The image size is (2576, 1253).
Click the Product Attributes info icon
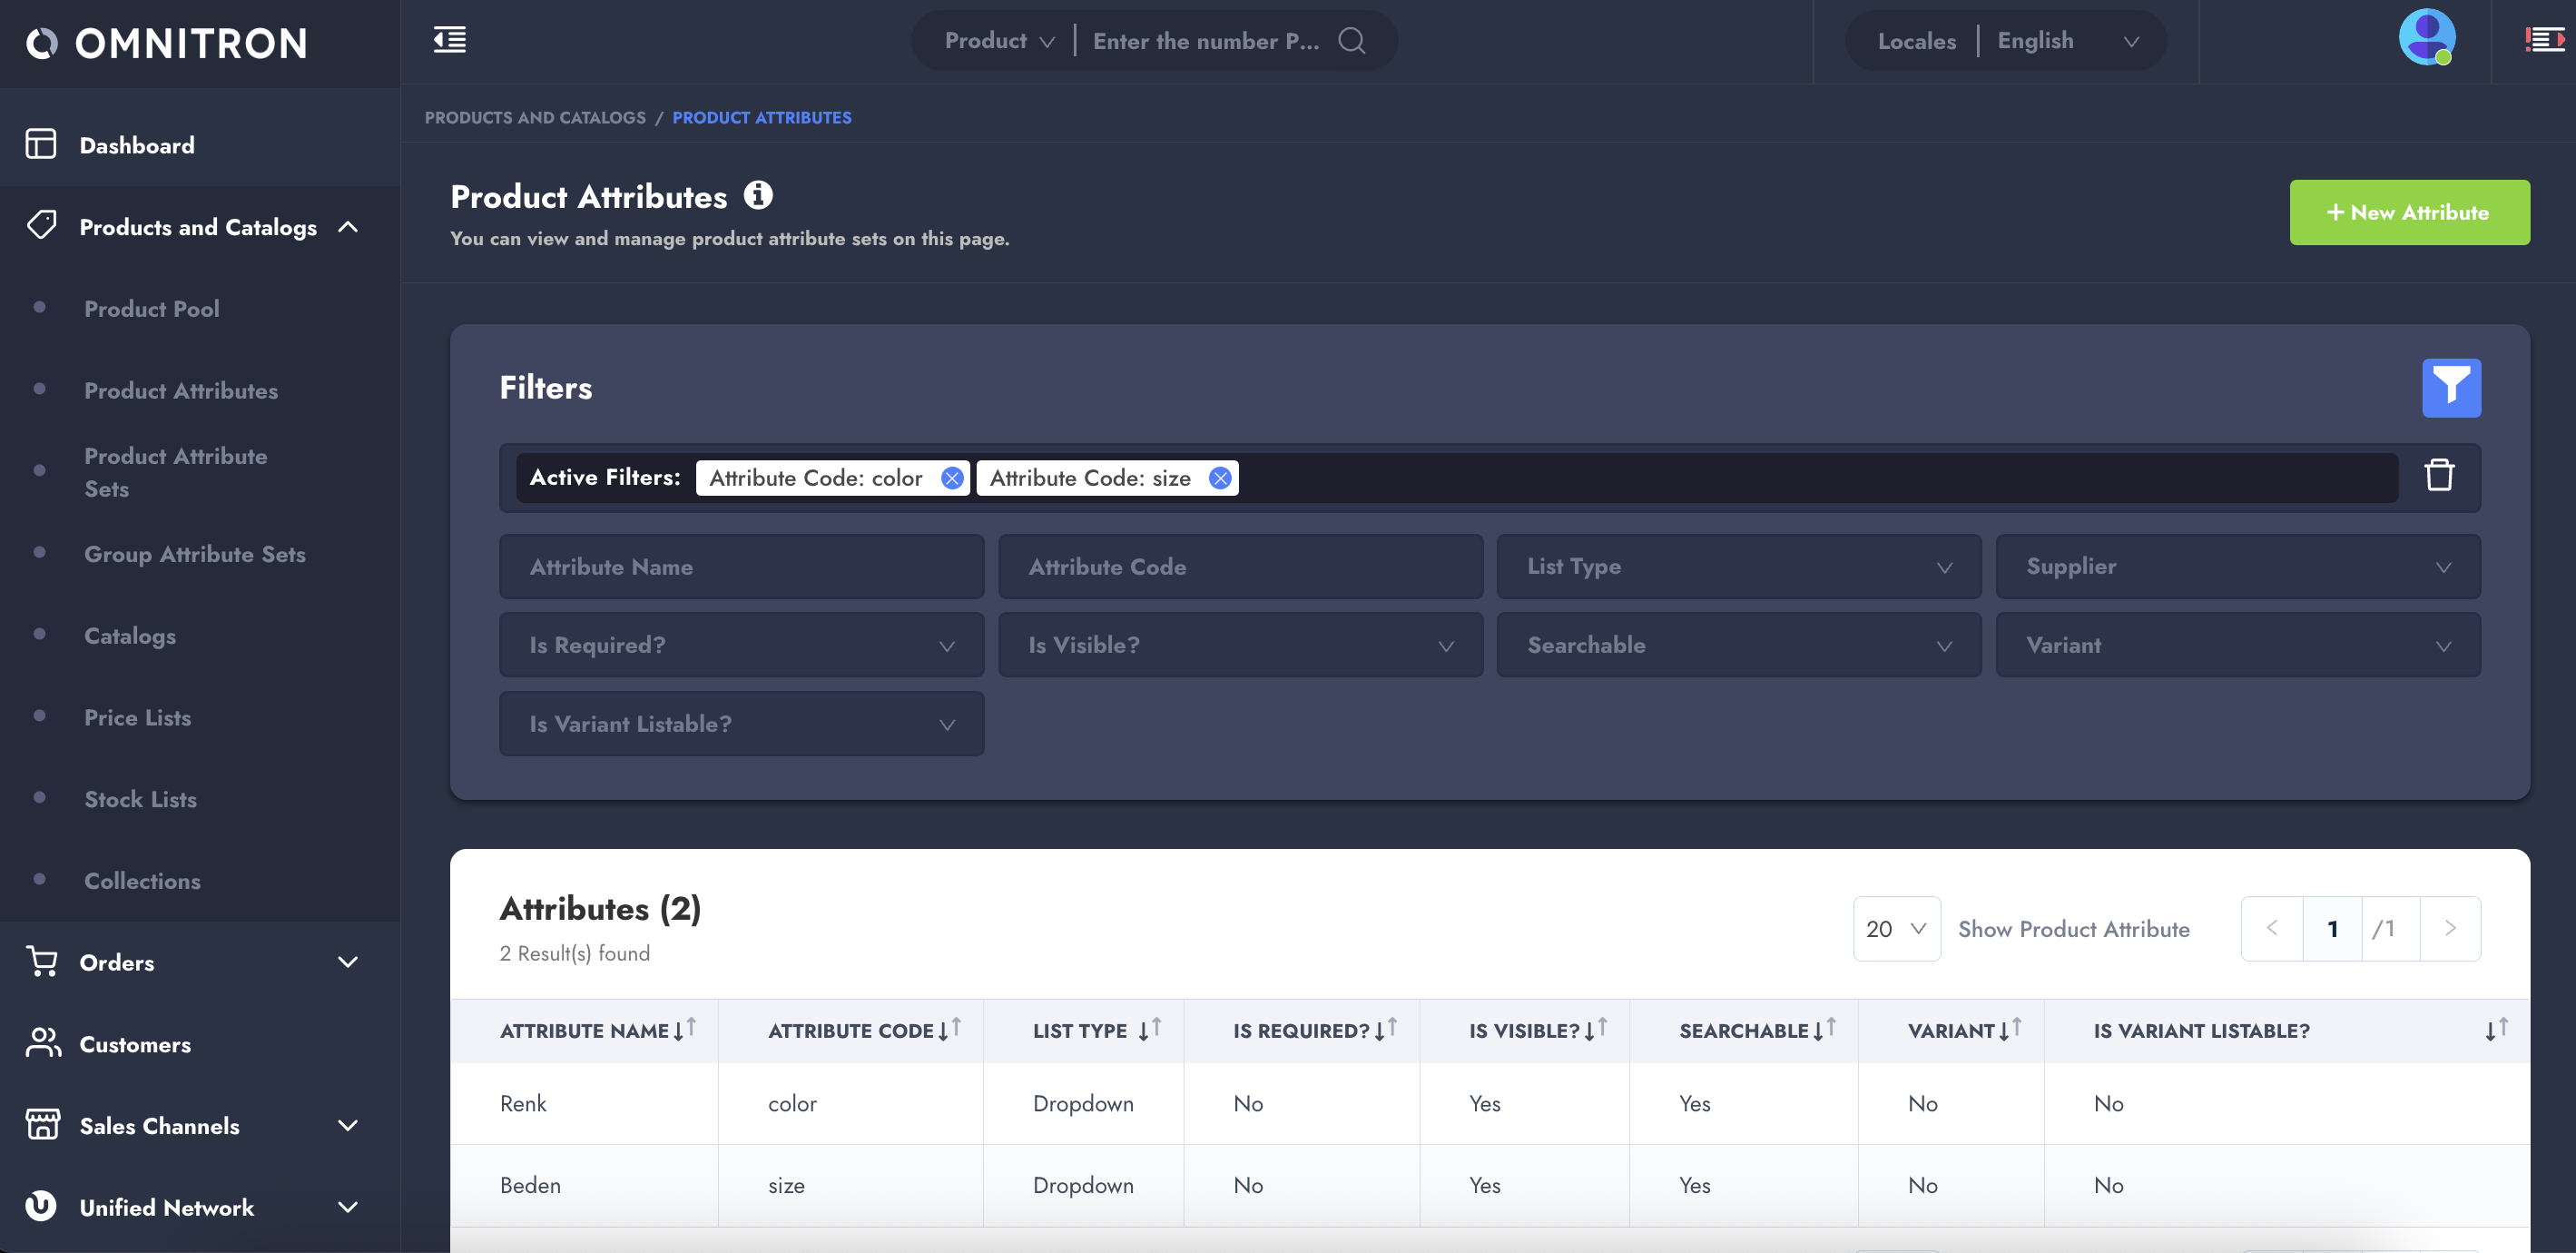758,195
